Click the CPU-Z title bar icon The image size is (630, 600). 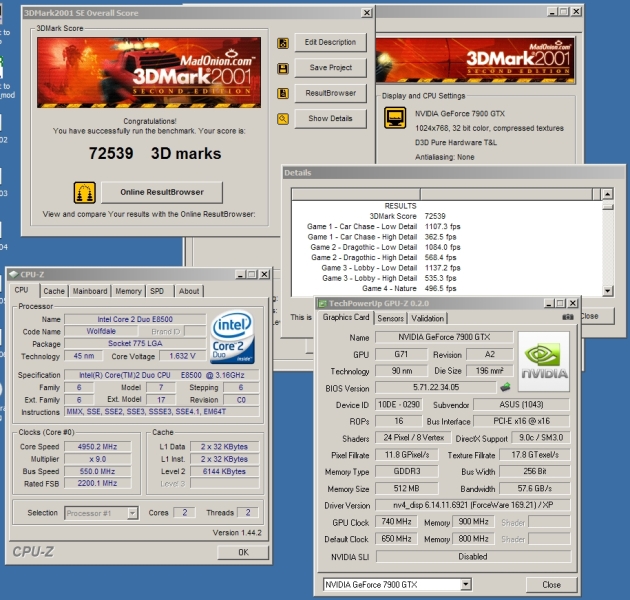pyautogui.click(x=14, y=274)
